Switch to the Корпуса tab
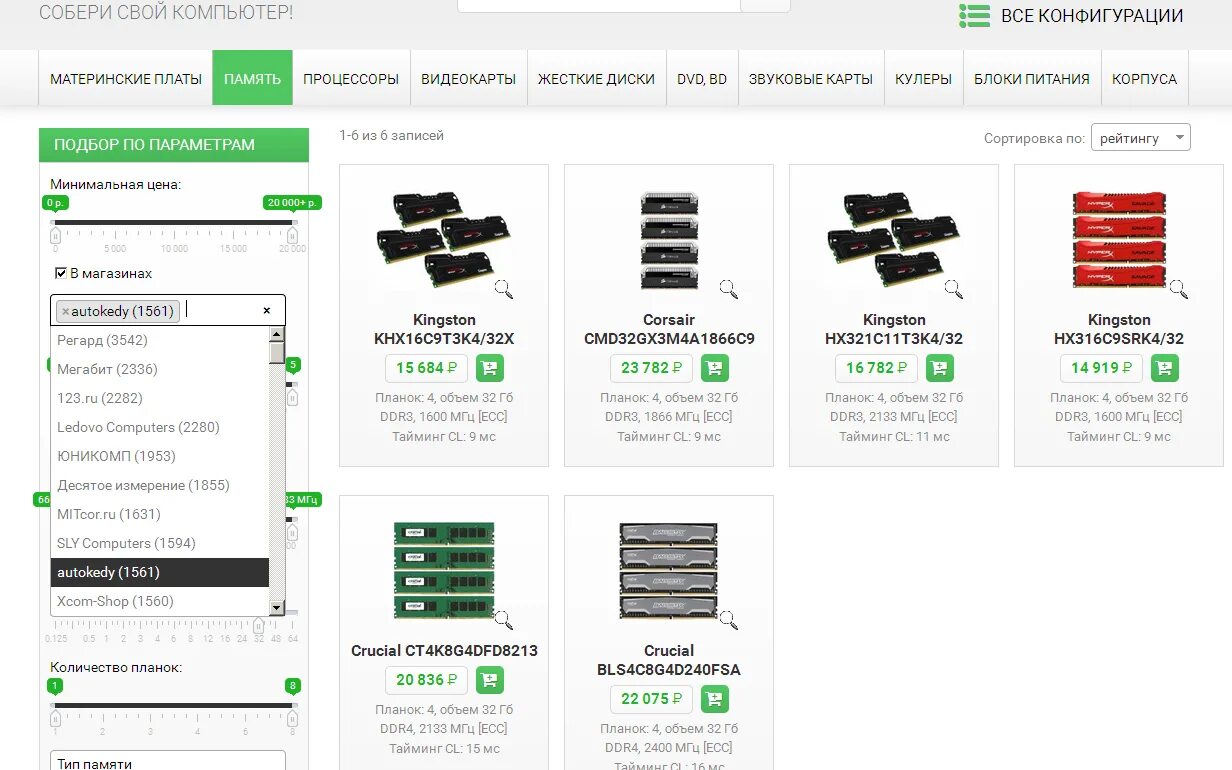 [x=1145, y=78]
